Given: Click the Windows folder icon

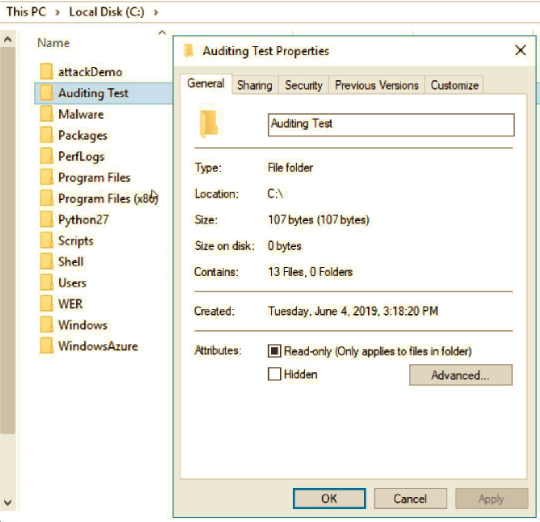Looking at the screenshot, I should pos(46,325).
